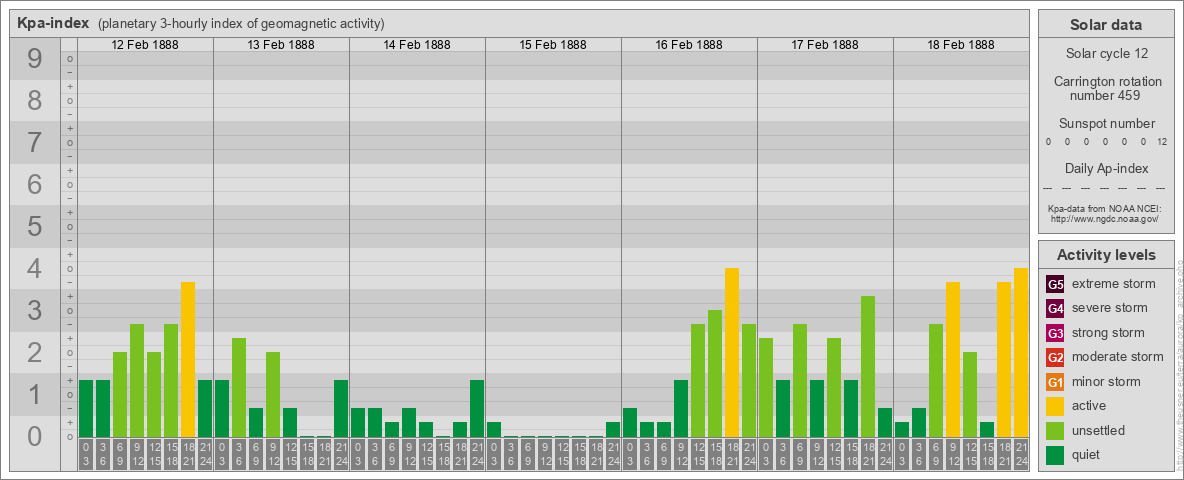Screen dimensions: 1184x480
Task: Click the '14 Feb 1888' date header
Action: (417, 45)
